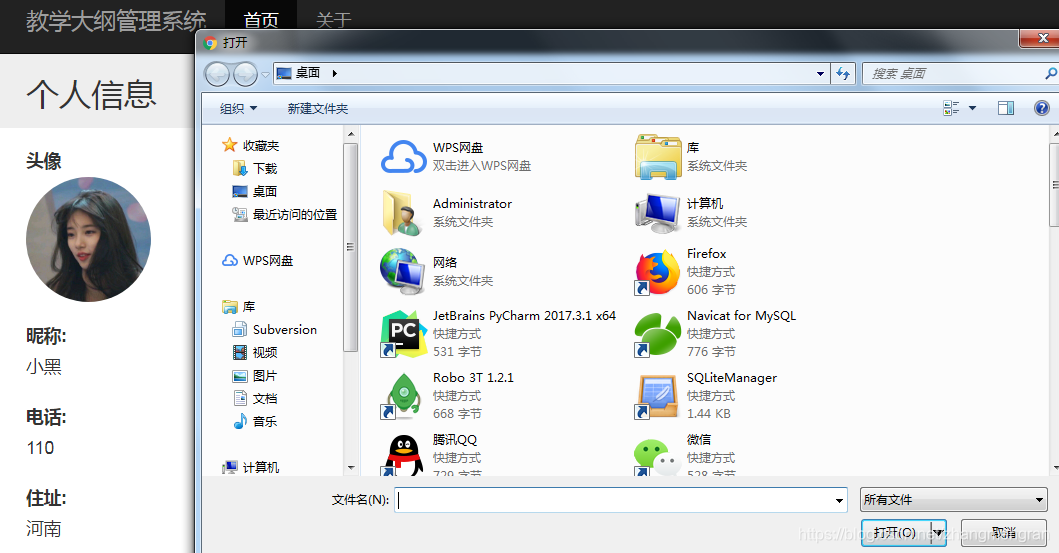Viewport: 1059px width, 553px height.
Task: Click the sidebar scrollbar down arrow
Action: [x=351, y=467]
